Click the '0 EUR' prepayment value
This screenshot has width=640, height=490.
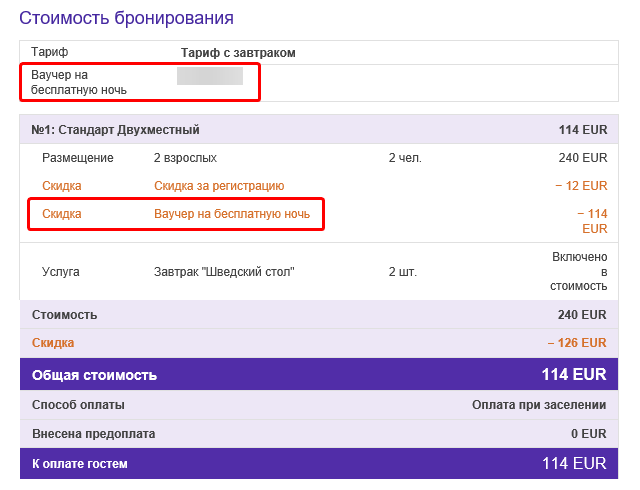click(589, 434)
